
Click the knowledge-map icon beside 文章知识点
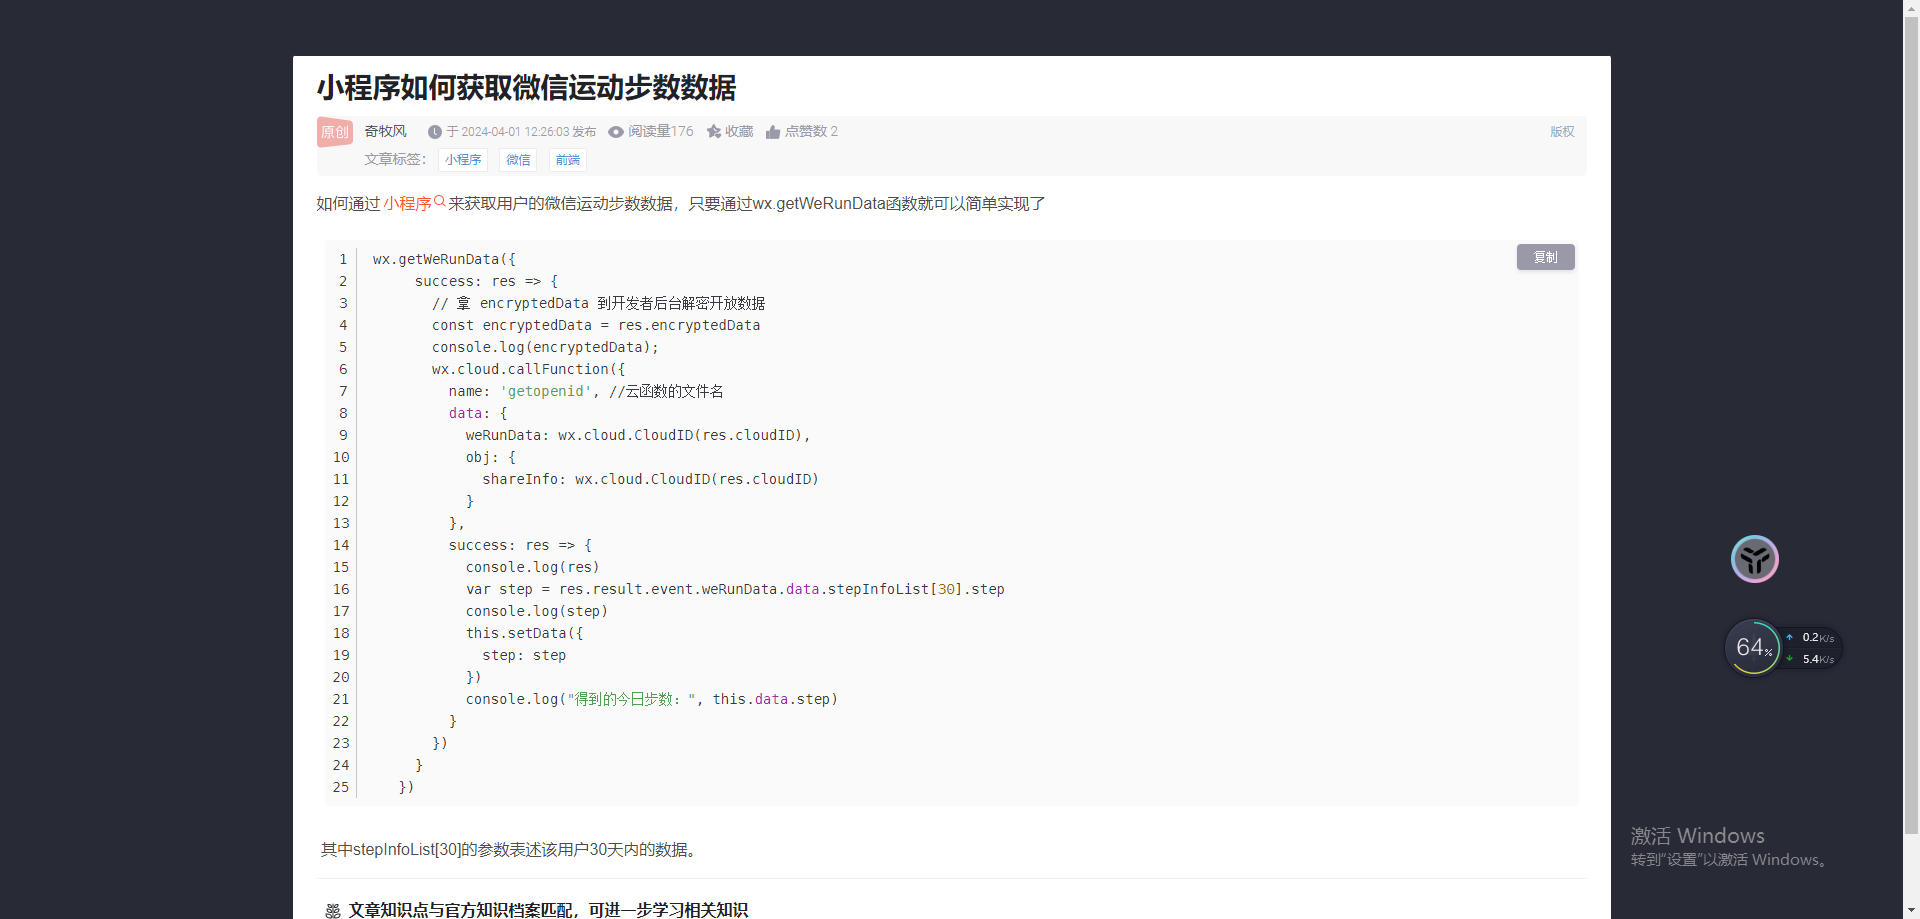(x=333, y=911)
